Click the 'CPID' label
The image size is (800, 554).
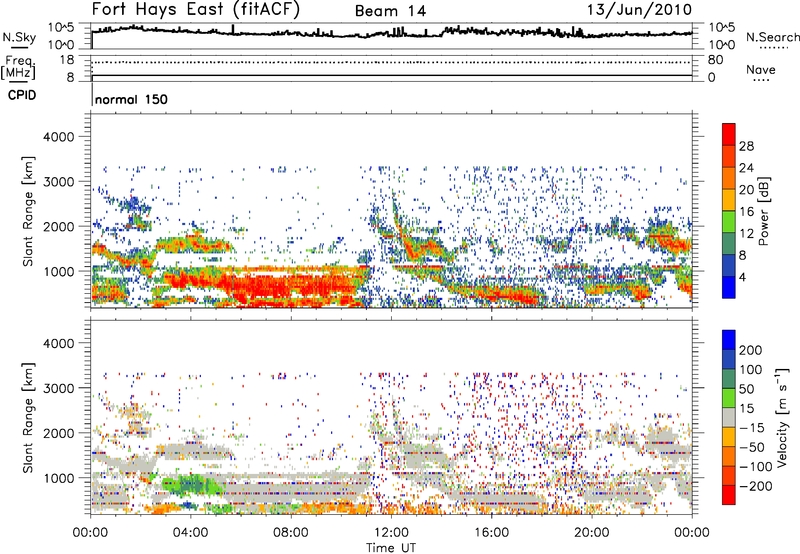22,95
